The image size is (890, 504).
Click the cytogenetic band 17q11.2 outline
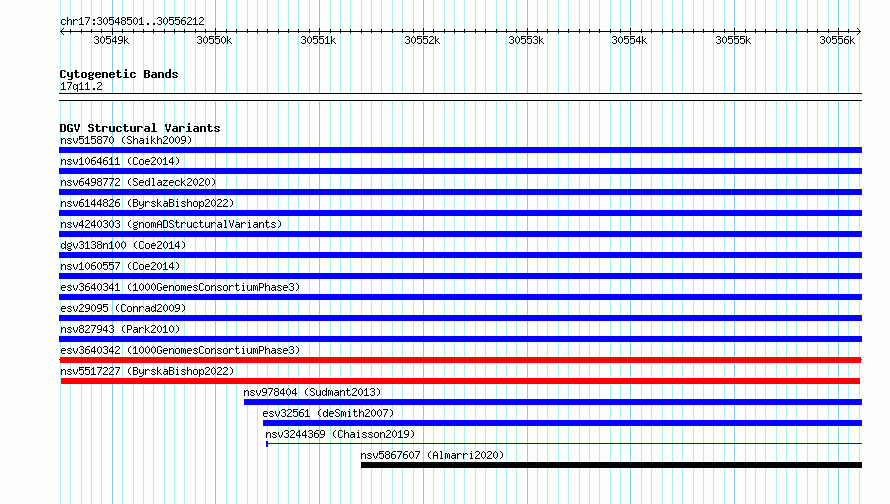click(x=460, y=97)
